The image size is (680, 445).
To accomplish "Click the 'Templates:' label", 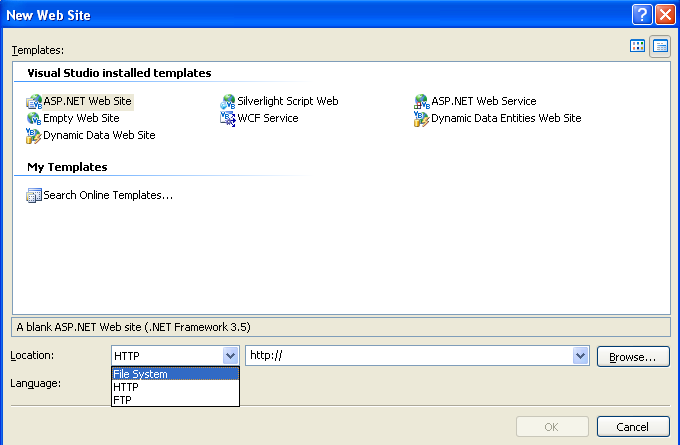I will [38, 50].
